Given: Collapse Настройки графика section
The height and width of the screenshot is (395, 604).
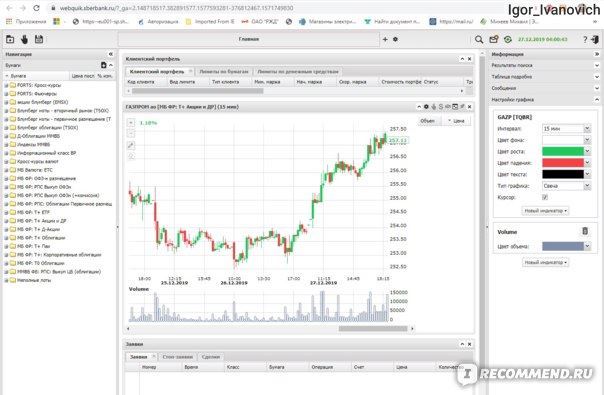Looking at the screenshot, I should click(x=597, y=99).
